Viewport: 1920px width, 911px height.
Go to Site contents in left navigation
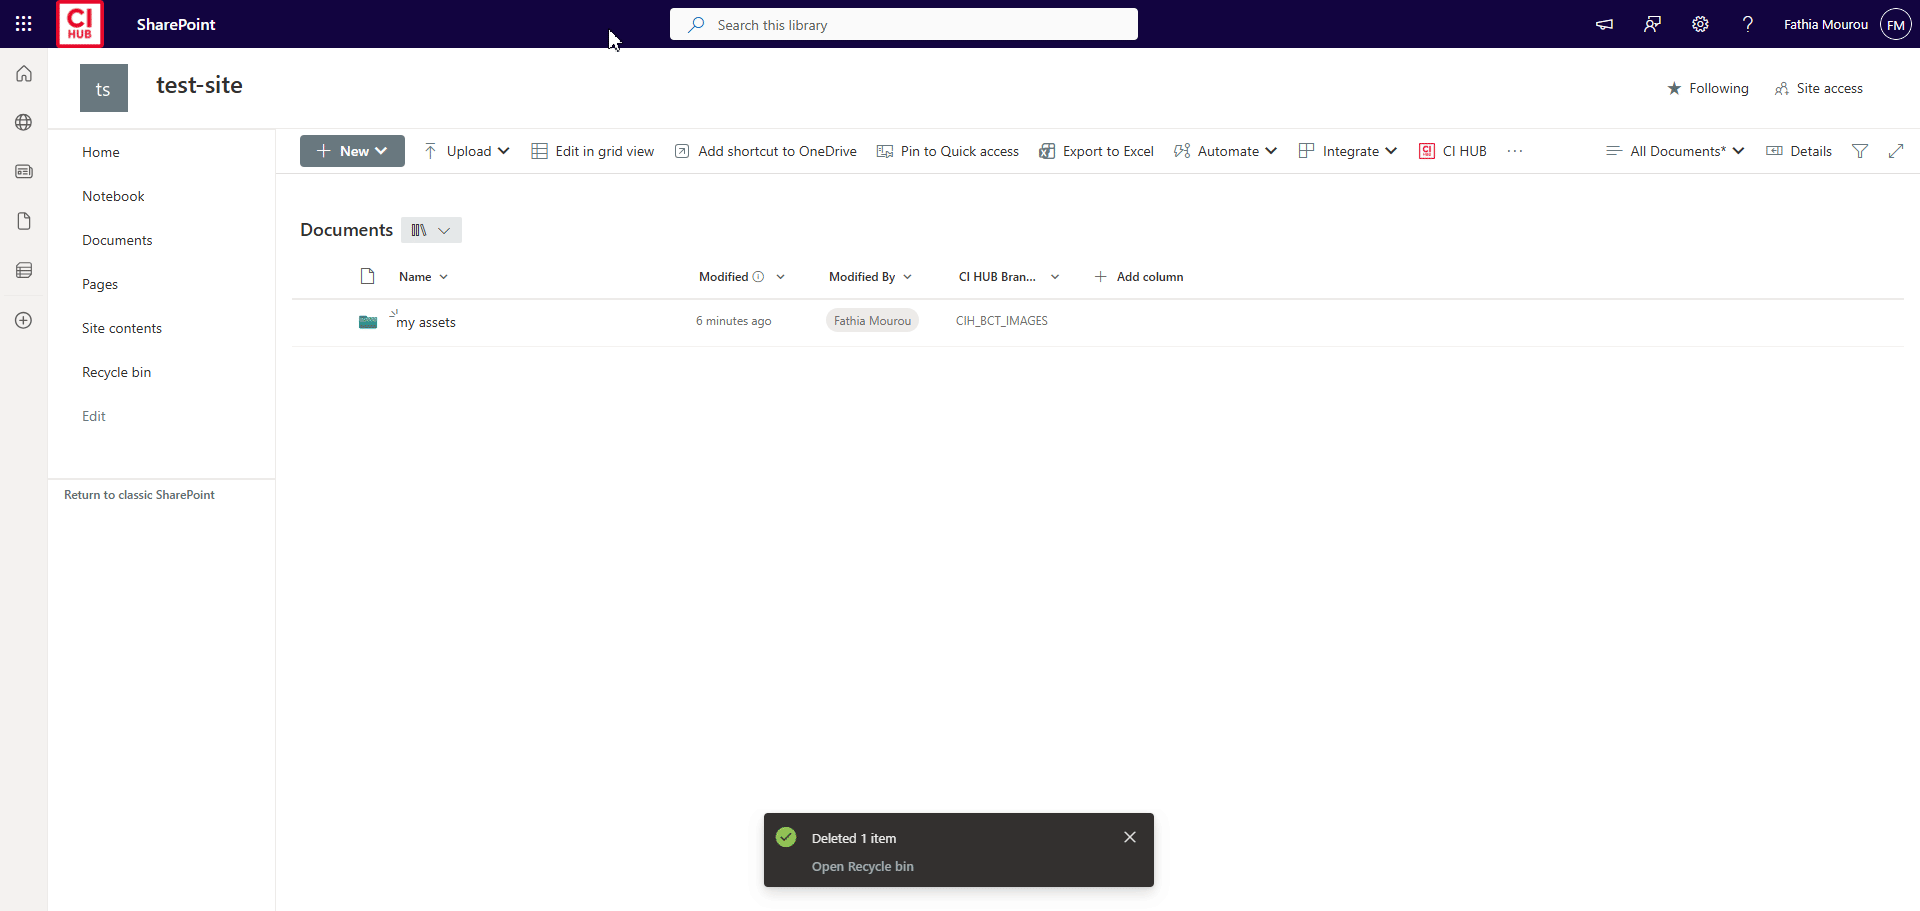point(122,328)
